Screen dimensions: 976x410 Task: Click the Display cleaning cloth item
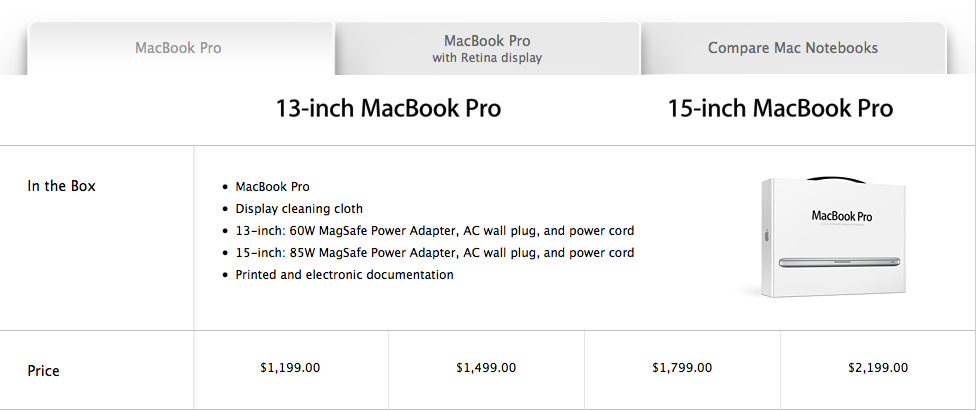click(299, 209)
